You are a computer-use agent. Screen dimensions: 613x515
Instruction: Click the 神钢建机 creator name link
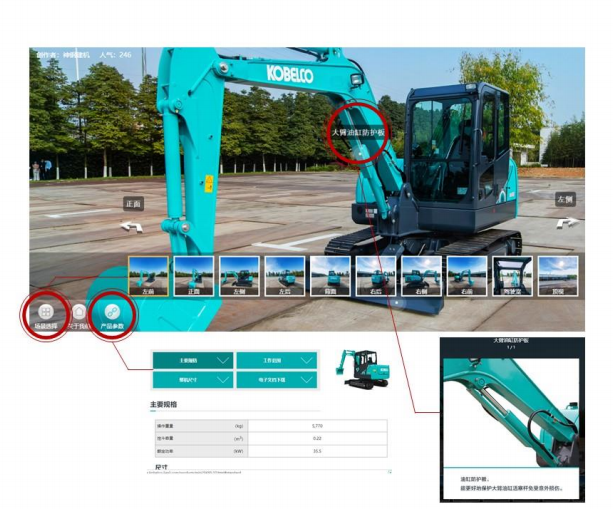pos(76,55)
